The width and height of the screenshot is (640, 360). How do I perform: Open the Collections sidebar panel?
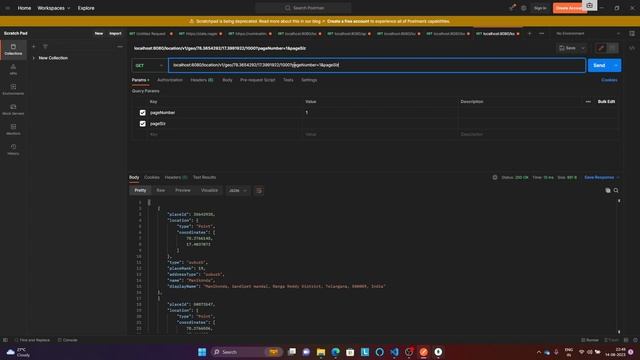[13, 49]
